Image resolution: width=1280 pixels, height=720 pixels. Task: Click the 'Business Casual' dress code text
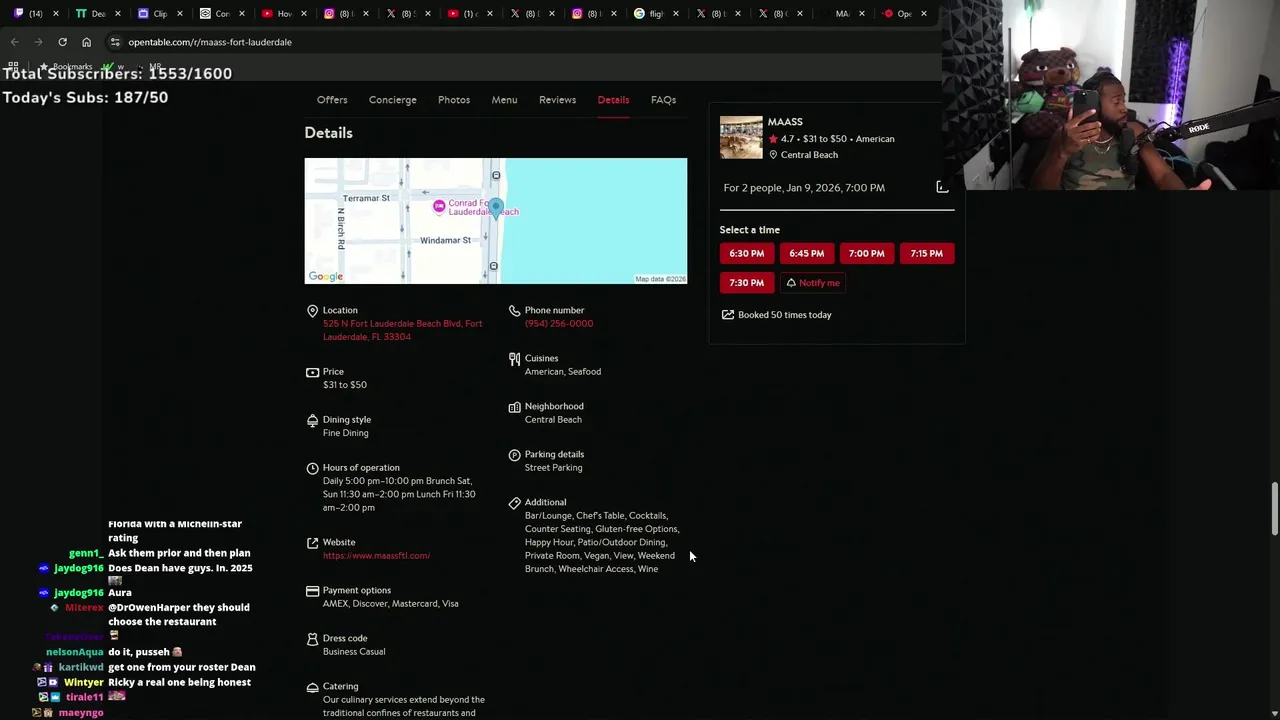pos(354,652)
